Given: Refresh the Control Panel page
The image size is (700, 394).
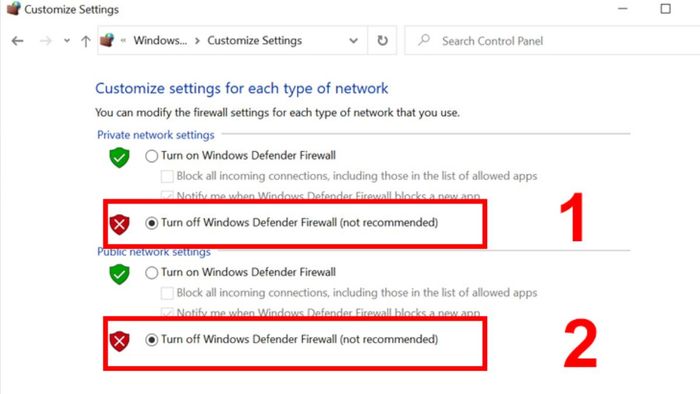Looking at the screenshot, I should click(383, 41).
